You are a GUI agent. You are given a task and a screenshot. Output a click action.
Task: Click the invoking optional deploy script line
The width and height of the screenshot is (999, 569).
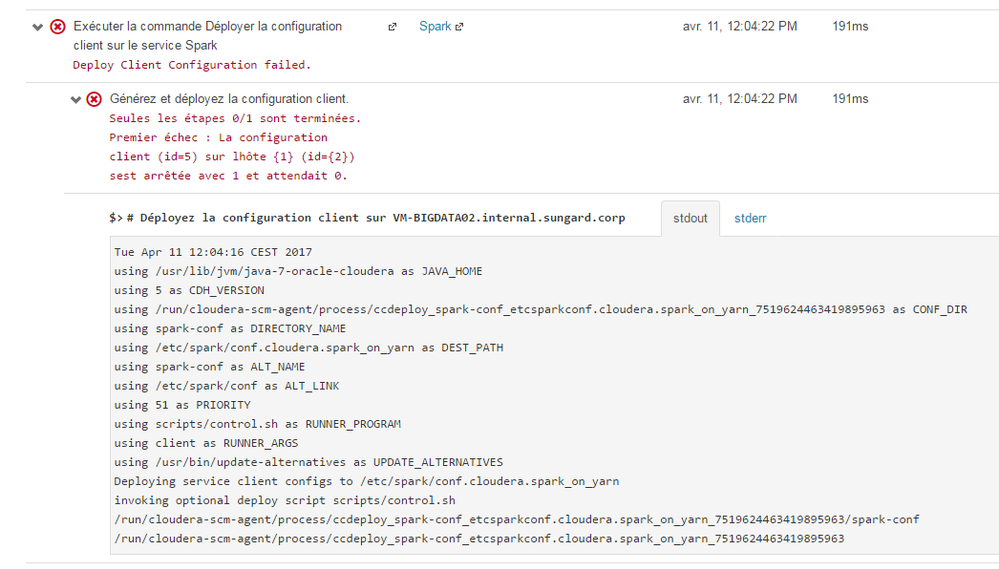(x=285, y=500)
